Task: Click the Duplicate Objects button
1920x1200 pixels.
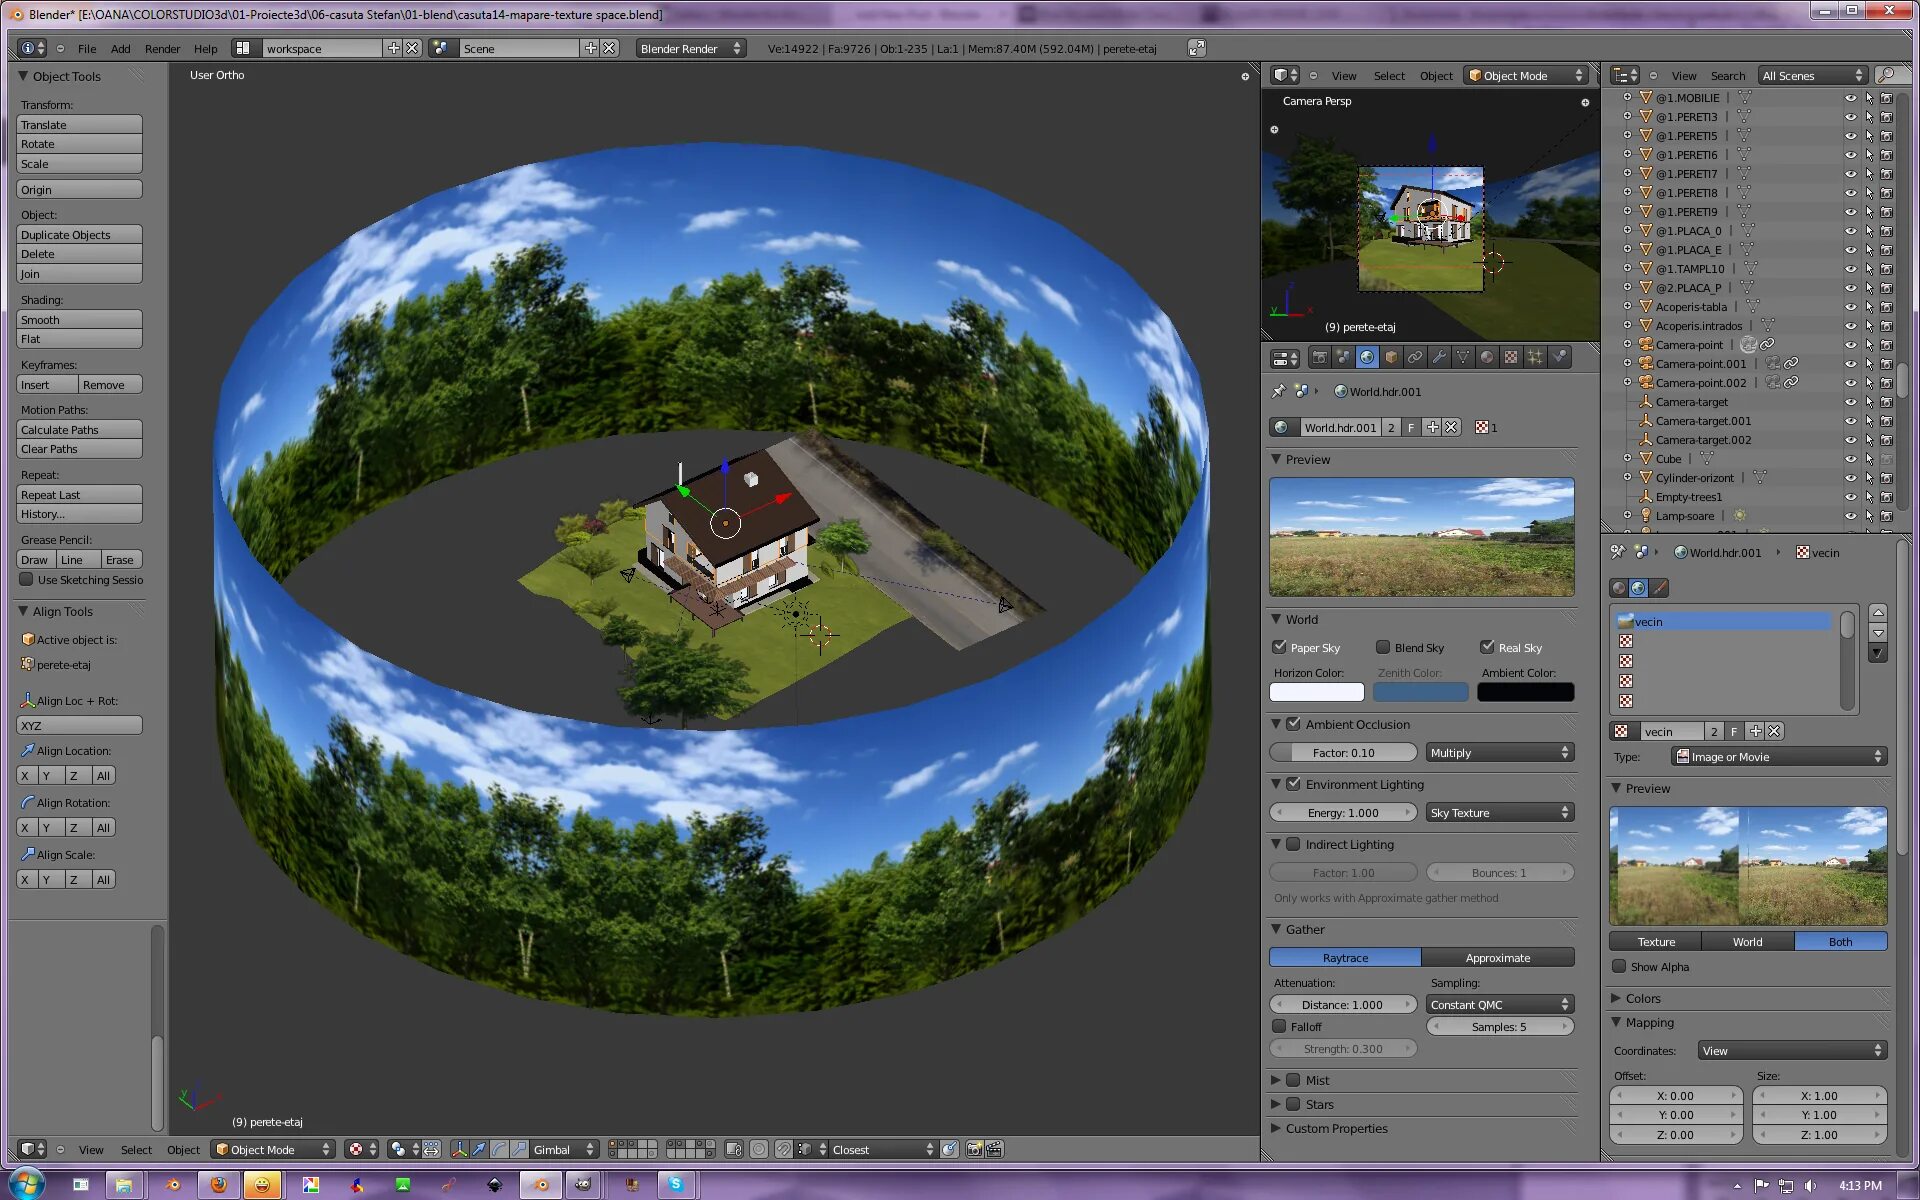Action: [x=79, y=235]
